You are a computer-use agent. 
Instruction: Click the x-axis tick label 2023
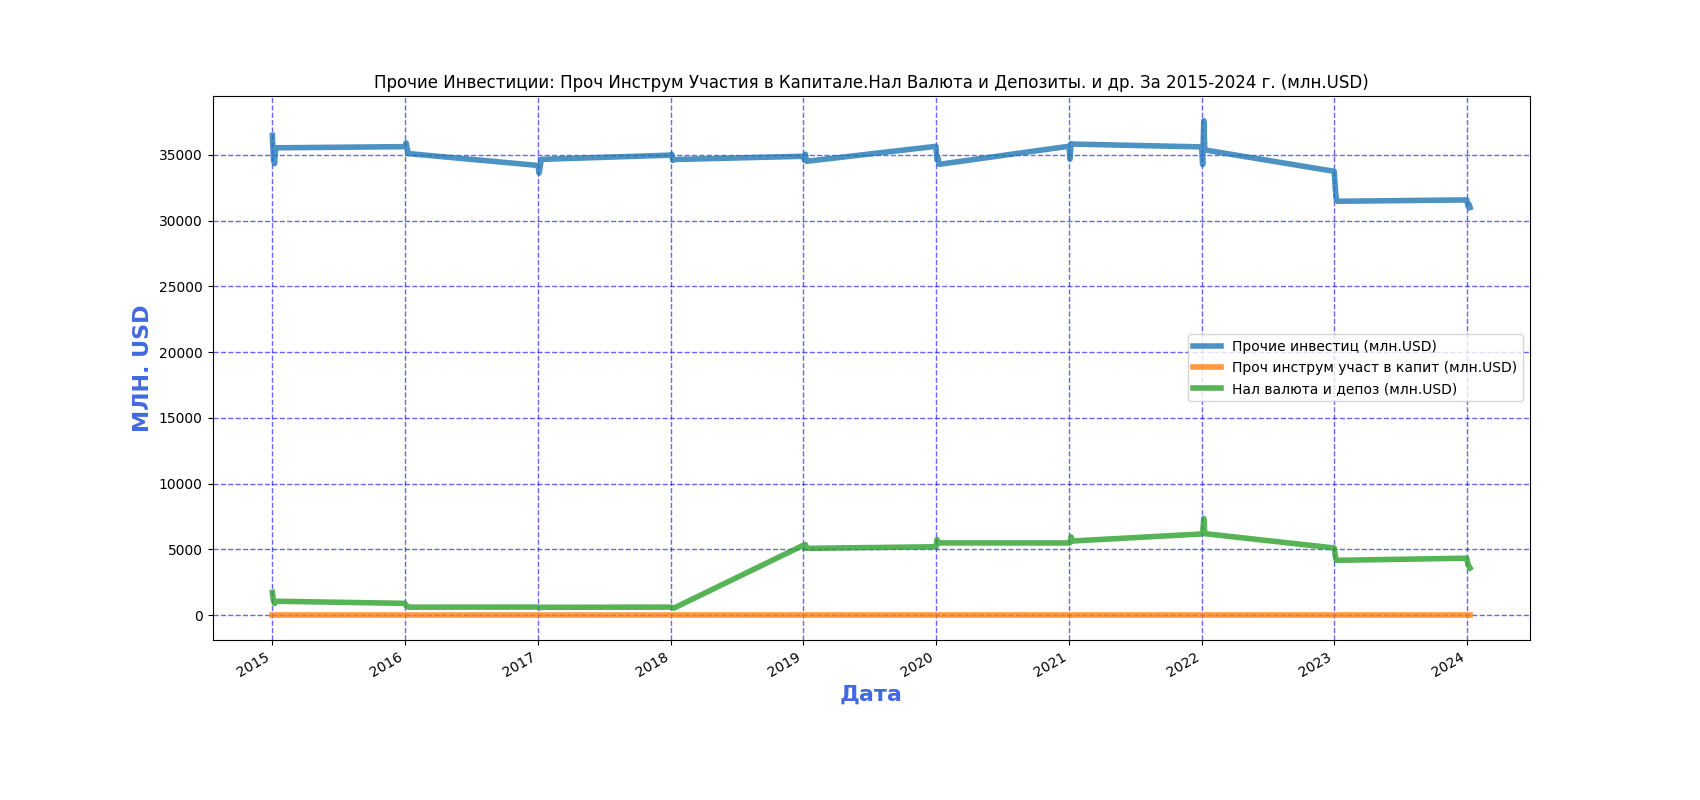tap(1317, 664)
